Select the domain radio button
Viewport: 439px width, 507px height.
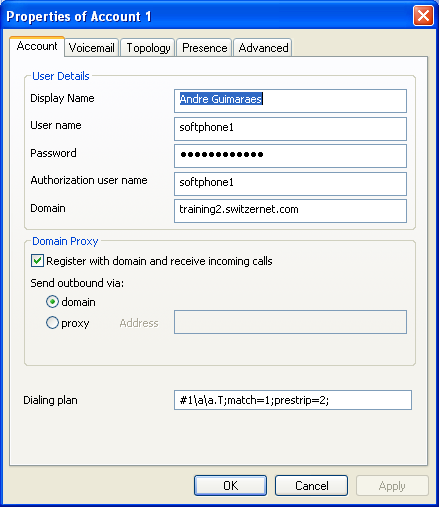(x=52, y=302)
